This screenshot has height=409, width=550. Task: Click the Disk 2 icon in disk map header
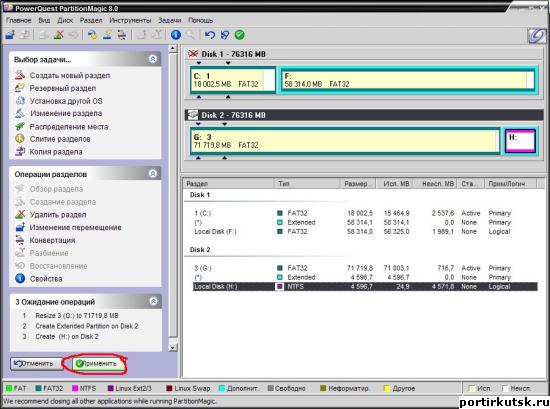point(193,115)
